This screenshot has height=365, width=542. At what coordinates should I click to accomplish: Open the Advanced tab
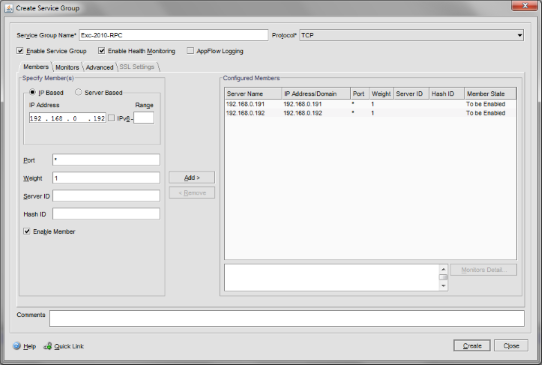pyautogui.click(x=100, y=67)
